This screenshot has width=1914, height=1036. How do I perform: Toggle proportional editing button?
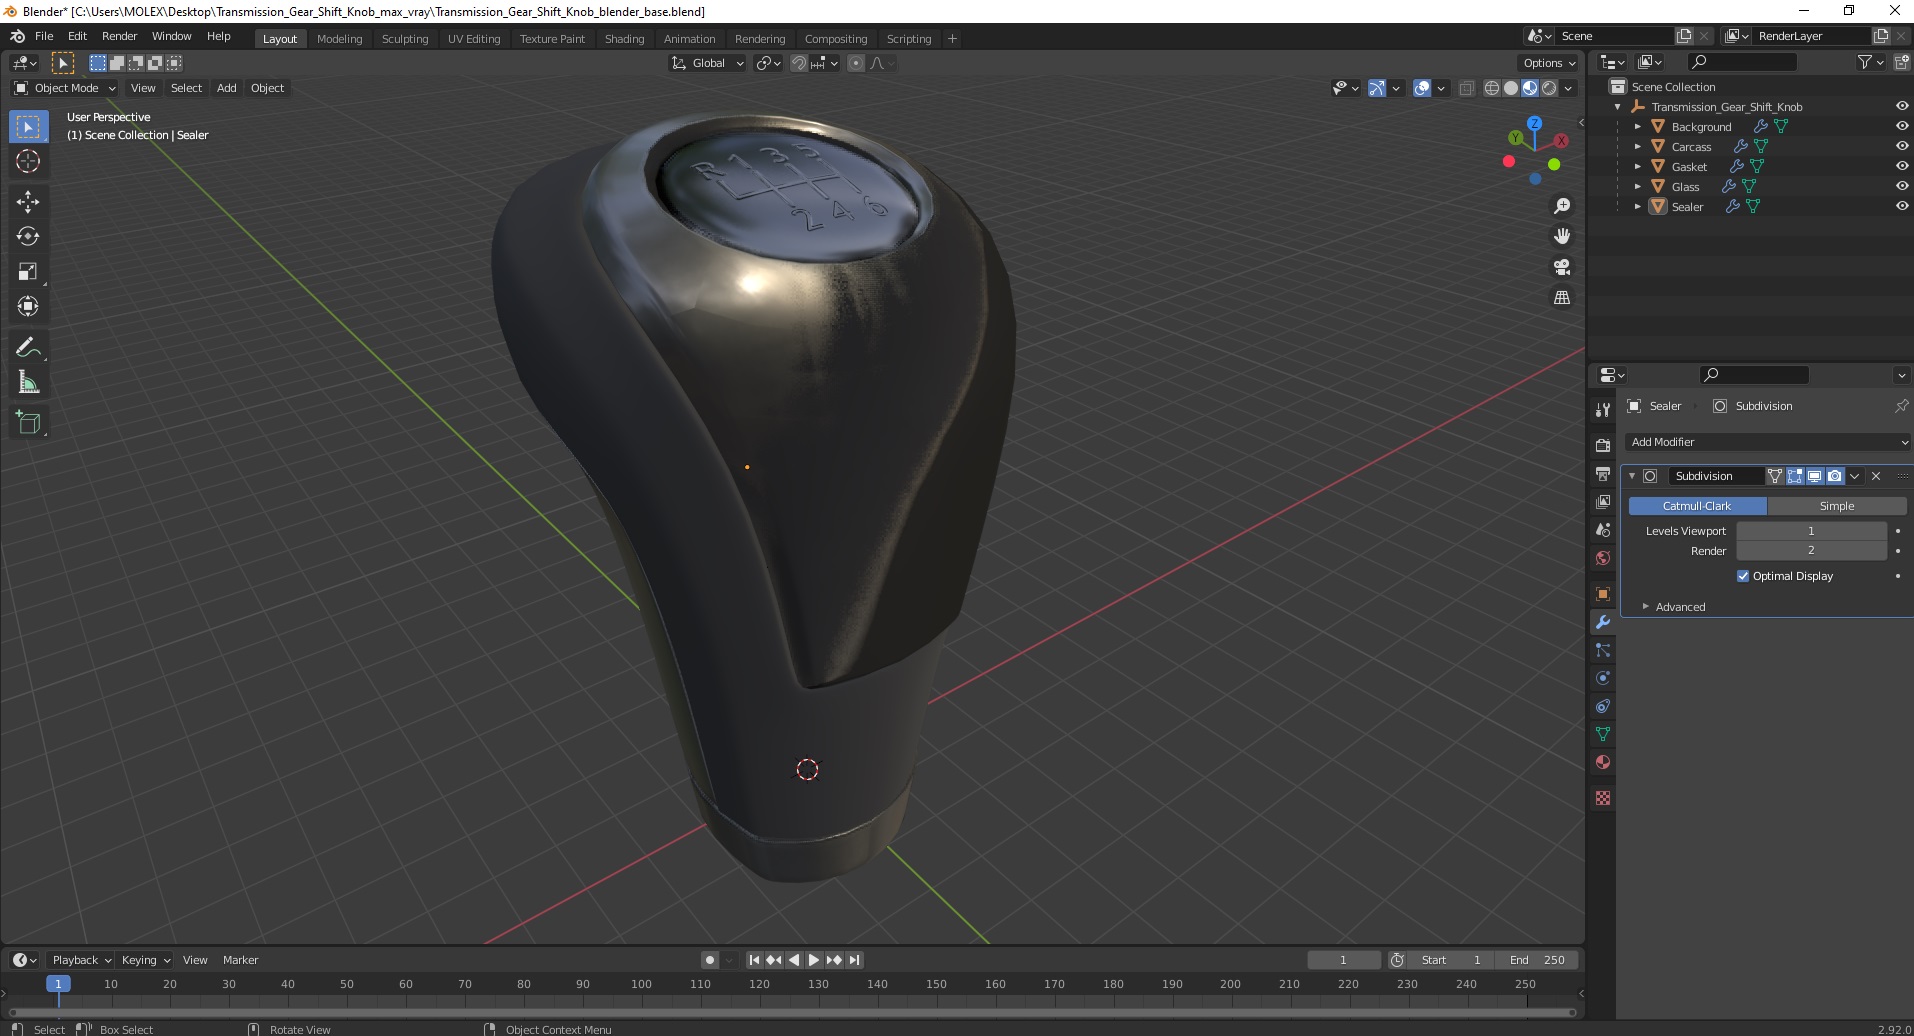coord(856,63)
